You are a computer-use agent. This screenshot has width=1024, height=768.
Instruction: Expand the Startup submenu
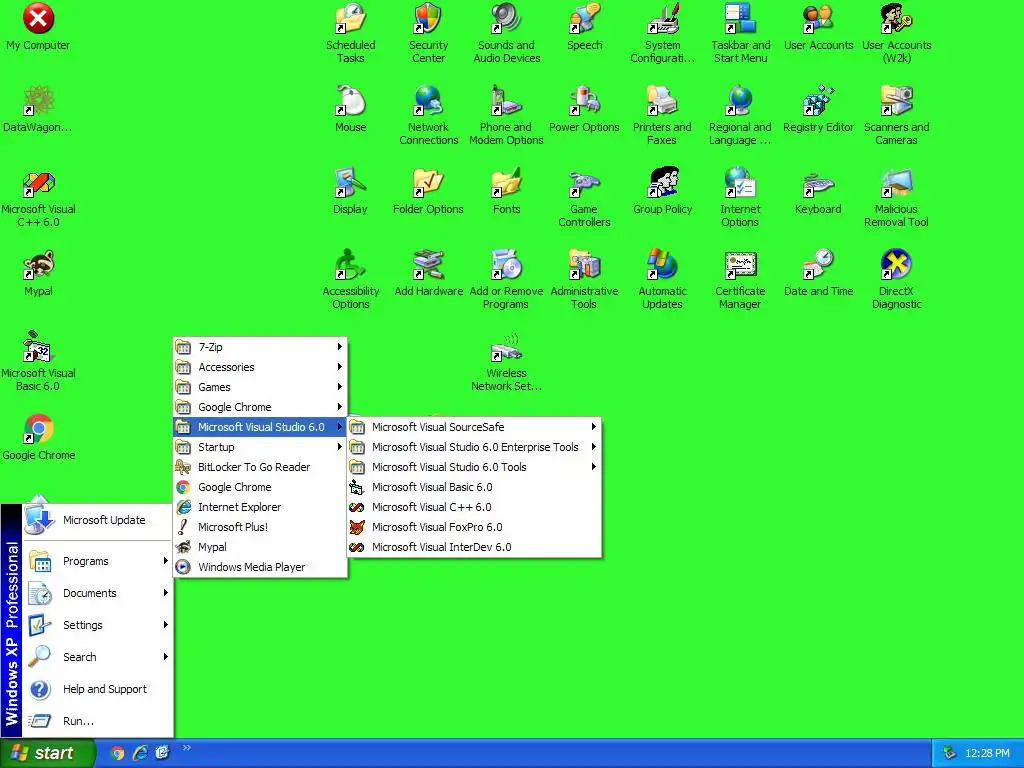tap(260, 447)
